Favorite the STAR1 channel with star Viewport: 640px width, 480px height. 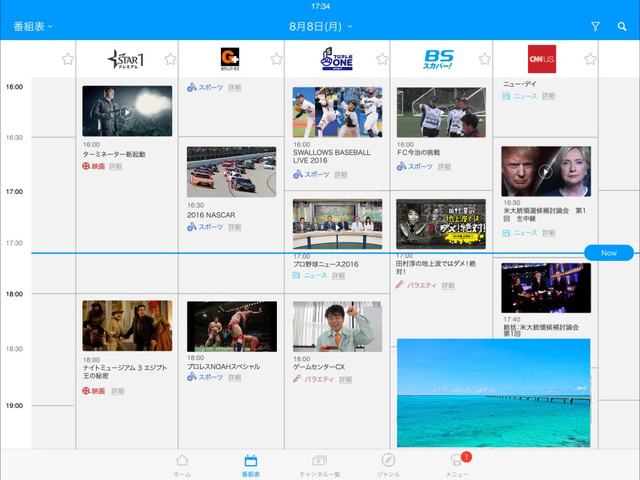click(x=170, y=59)
